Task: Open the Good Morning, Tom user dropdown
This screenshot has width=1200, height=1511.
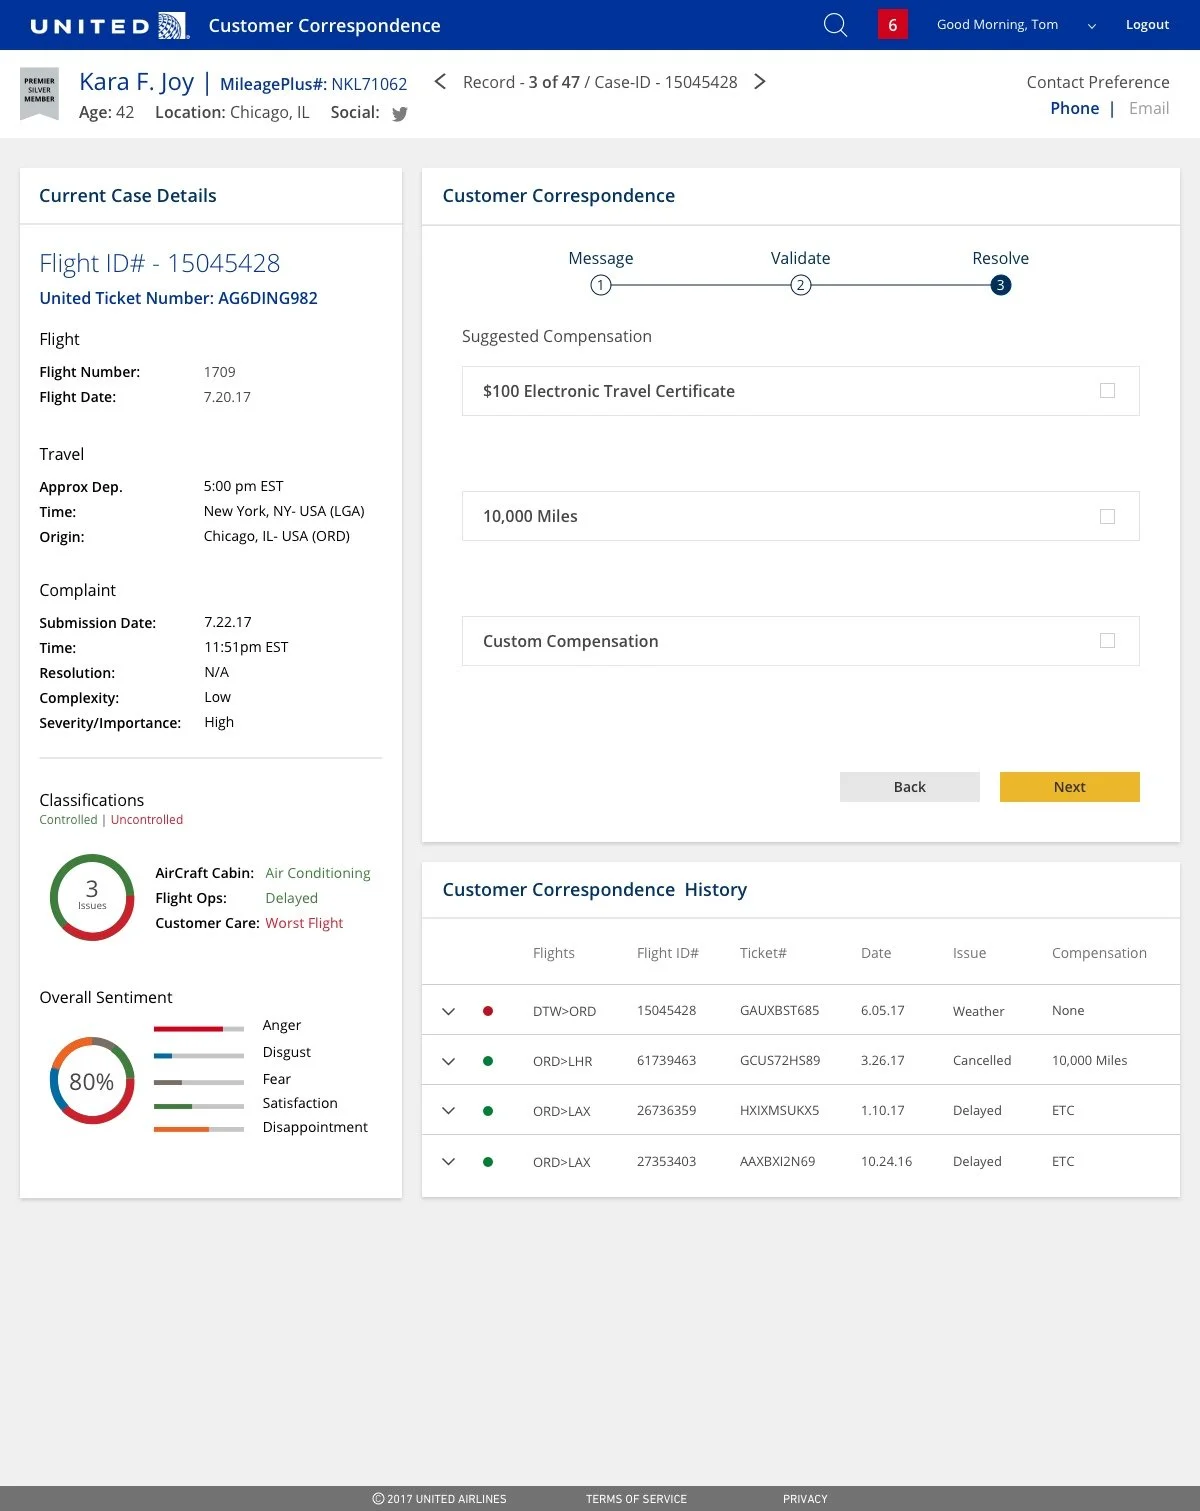Action: [x=1092, y=26]
